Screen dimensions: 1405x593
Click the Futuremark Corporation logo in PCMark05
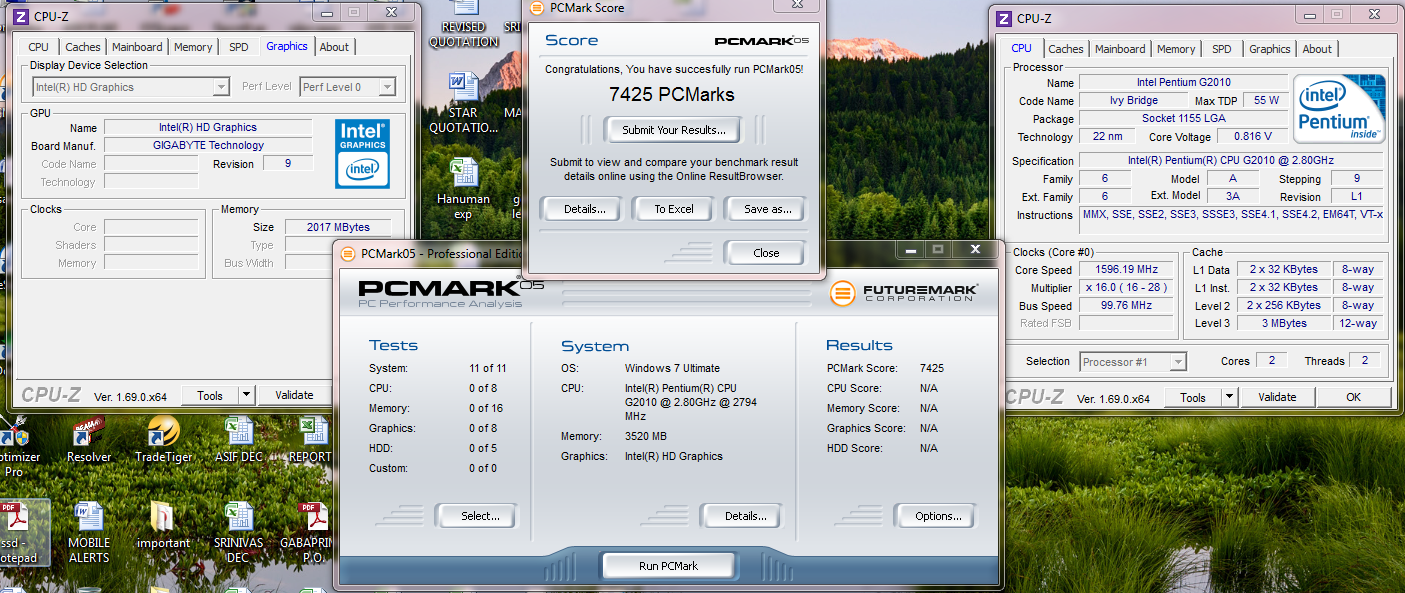tap(904, 293)
